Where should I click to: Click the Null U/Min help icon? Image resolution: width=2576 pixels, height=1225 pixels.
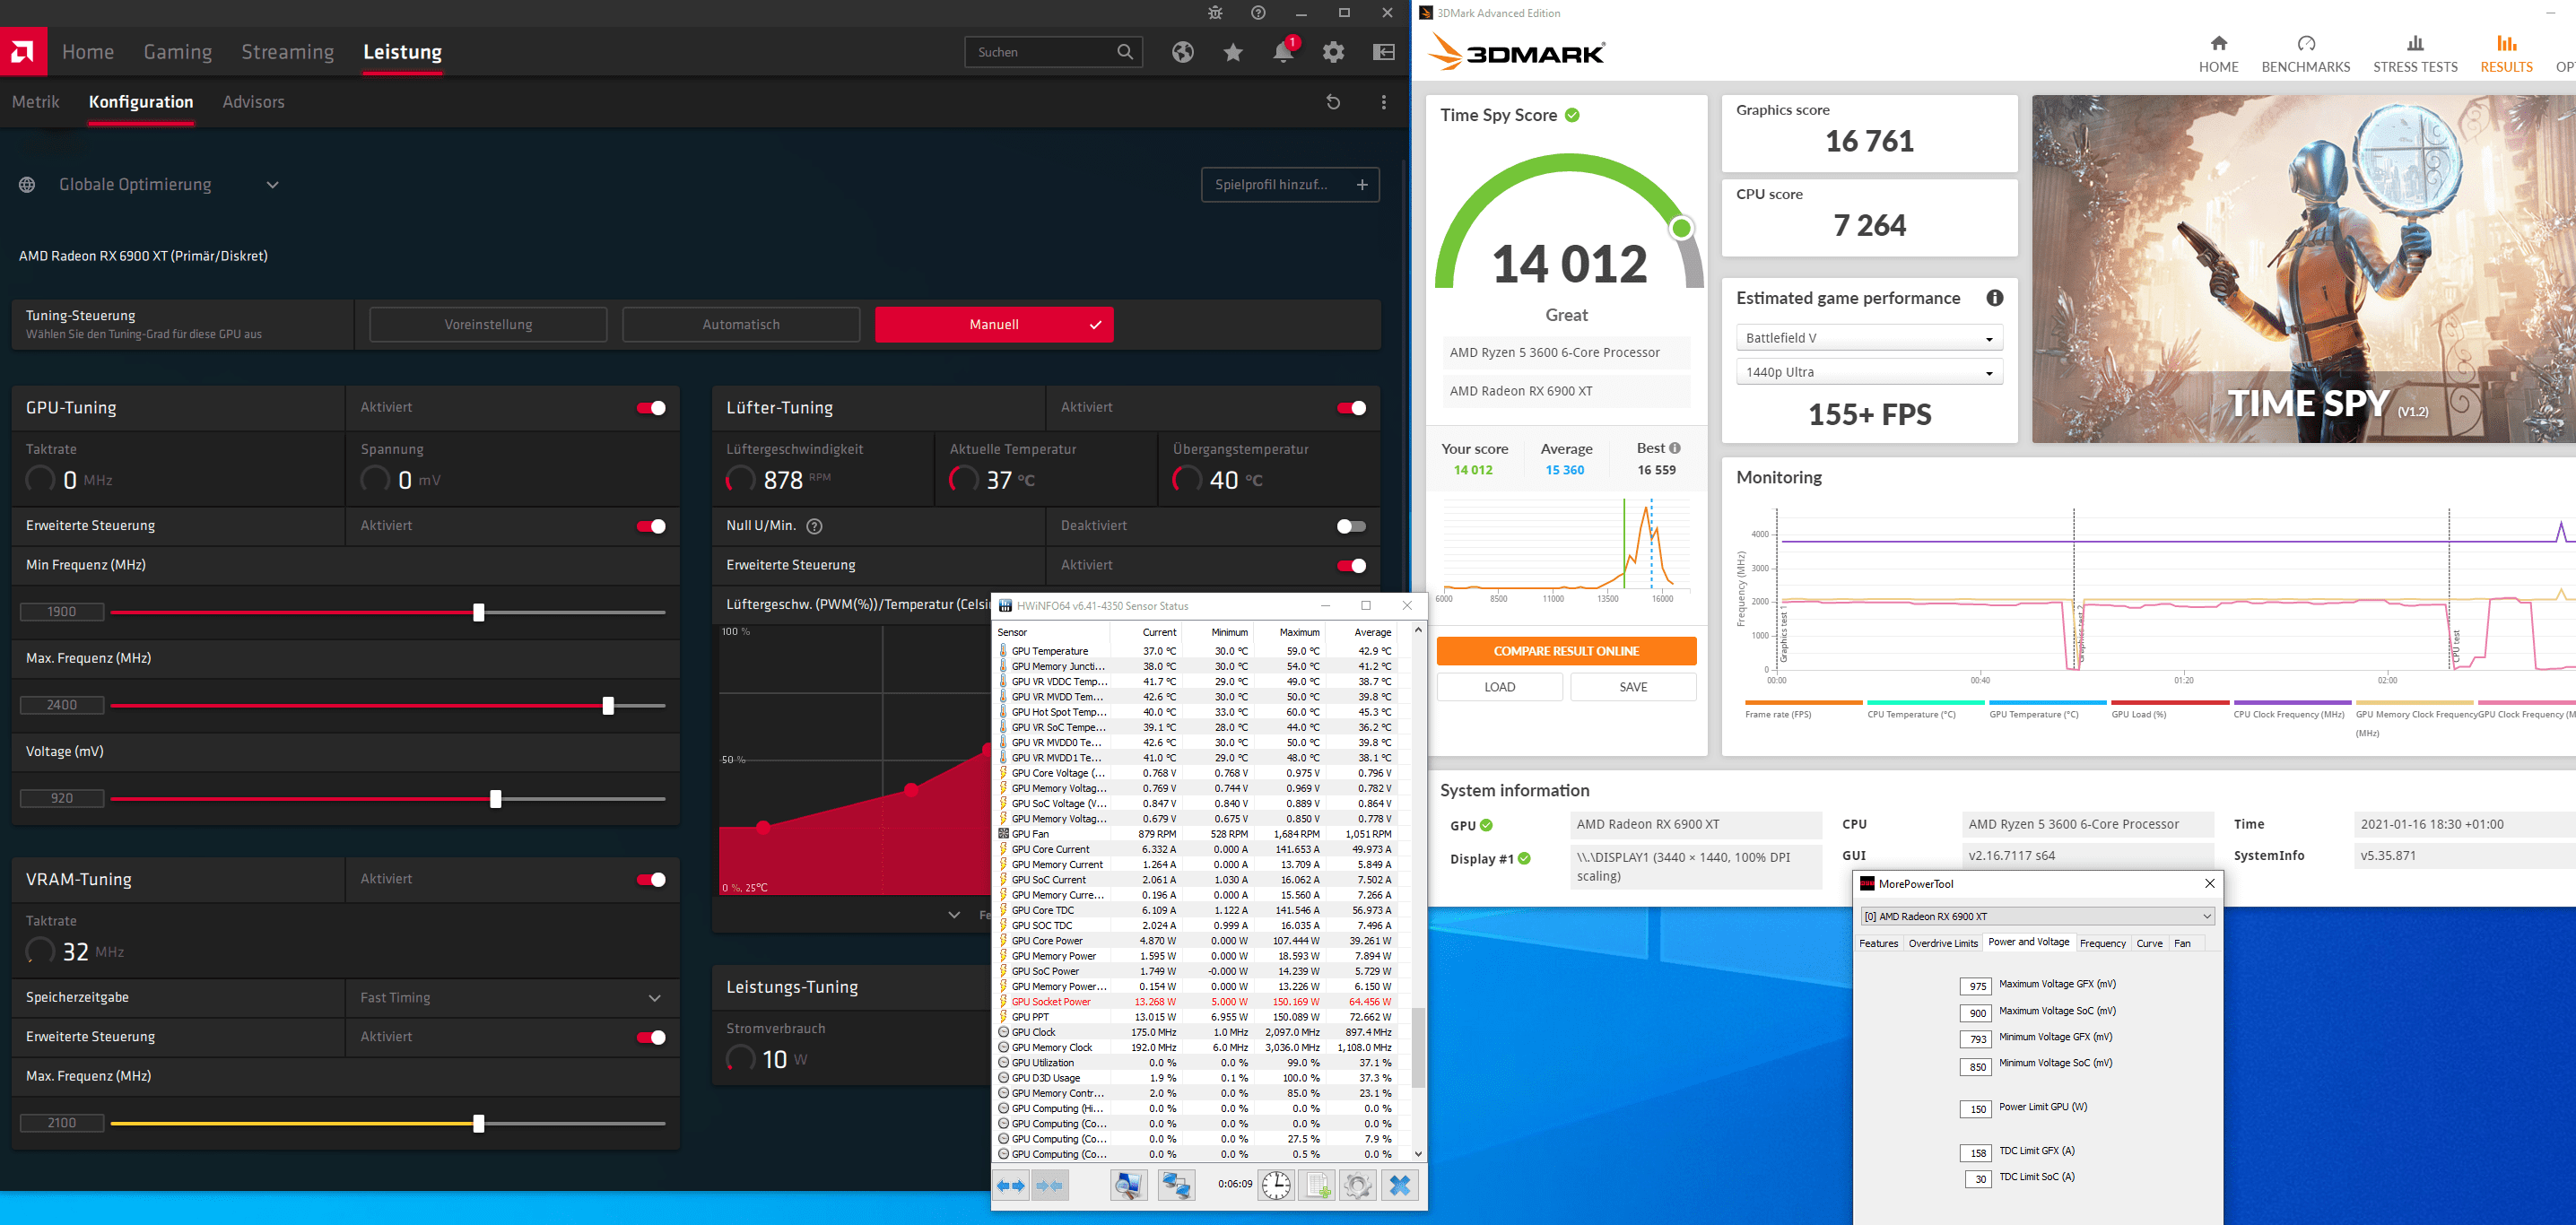pos(814,526)
